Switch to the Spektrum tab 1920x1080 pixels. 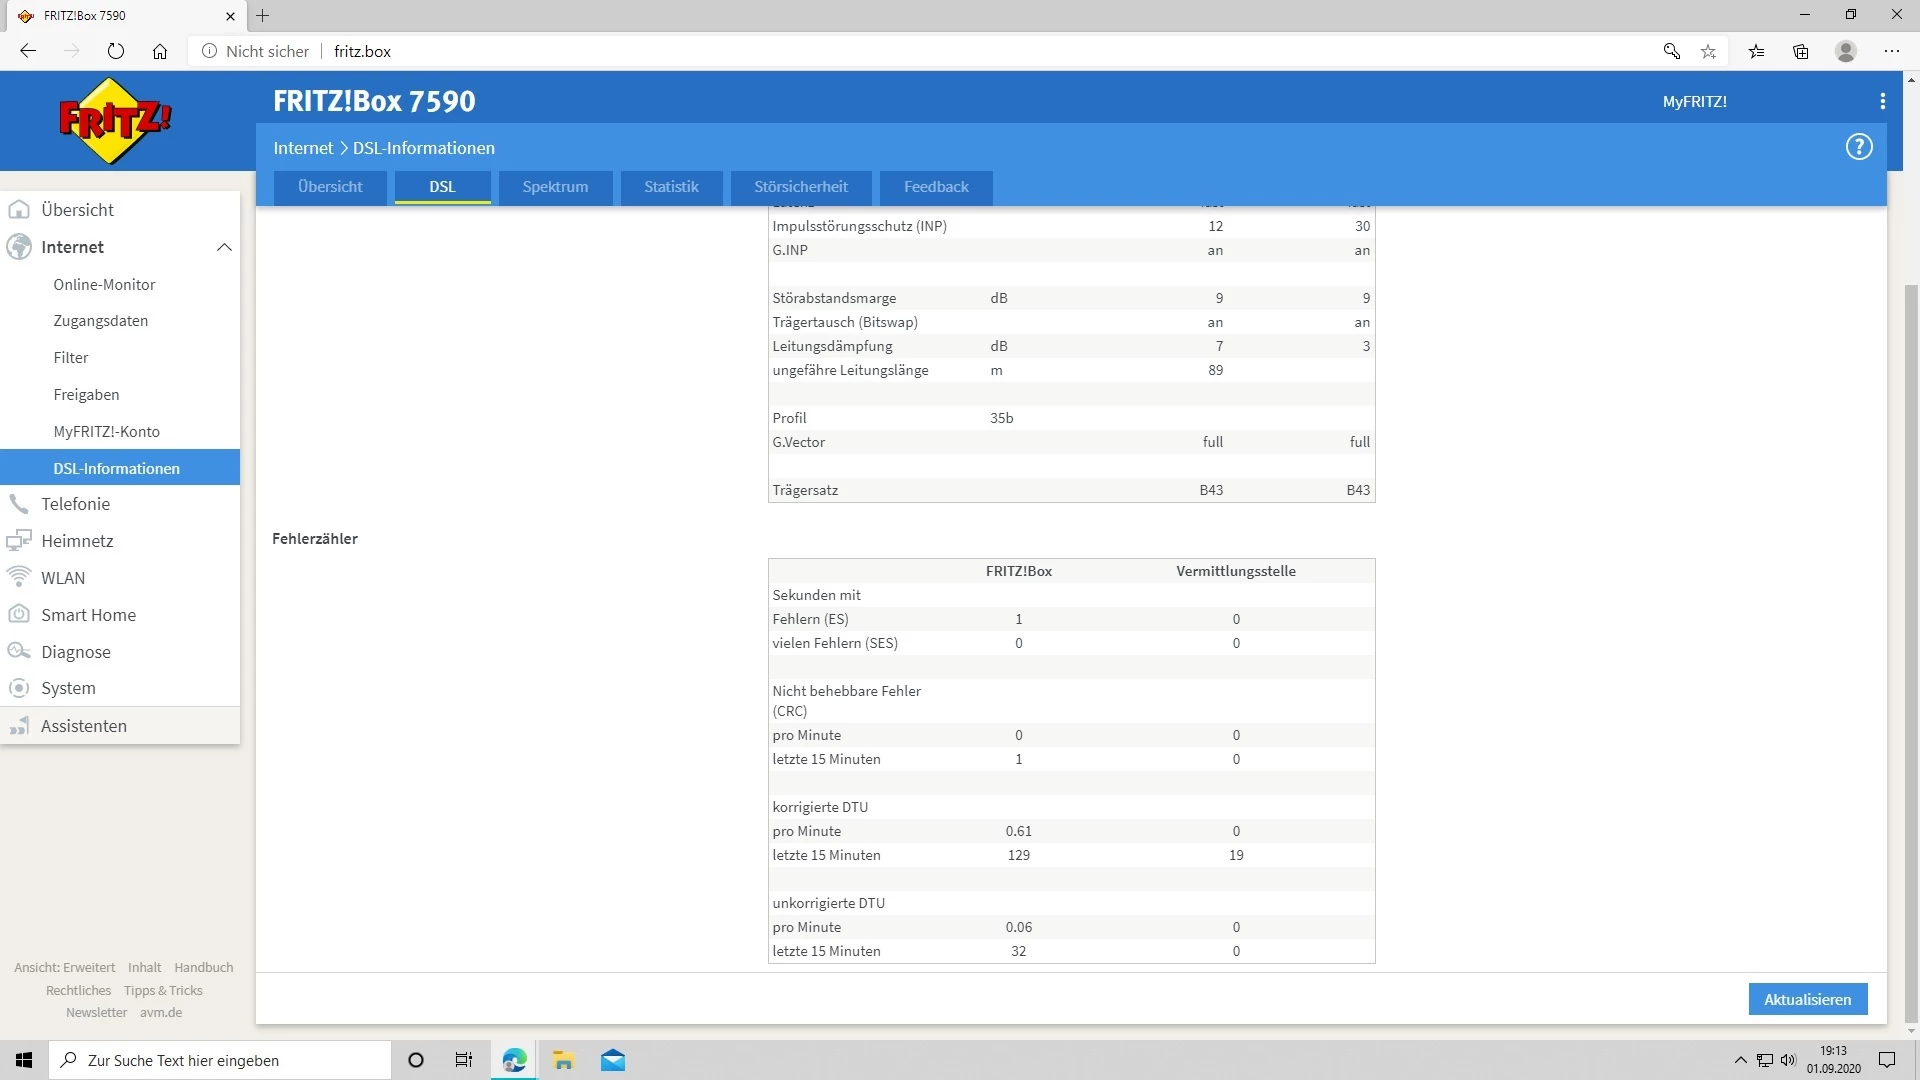(x=555, y=187)
